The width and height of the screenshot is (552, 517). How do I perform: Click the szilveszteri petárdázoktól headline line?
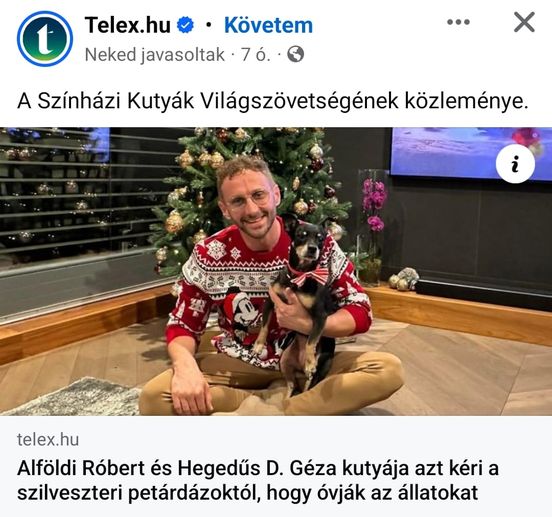[x=247, y=493]
